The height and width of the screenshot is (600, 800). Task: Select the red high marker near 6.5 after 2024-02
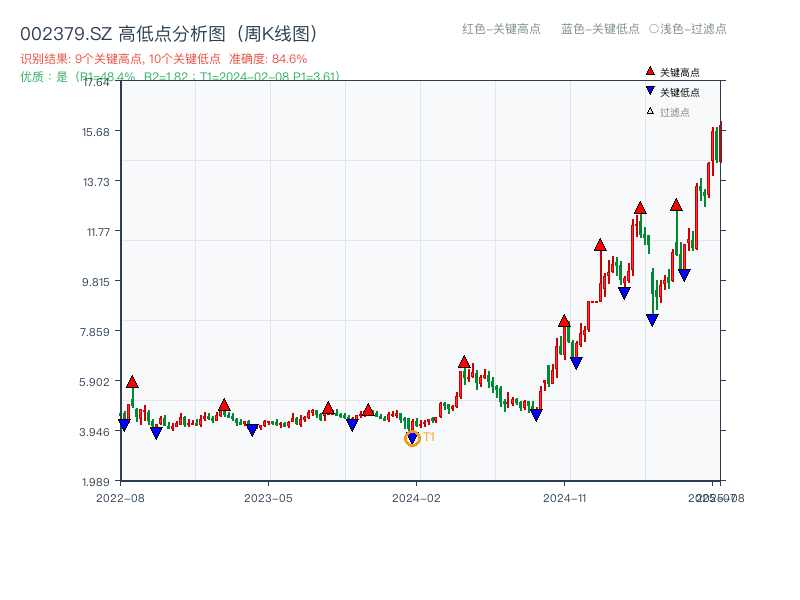[x=464, y=362]
